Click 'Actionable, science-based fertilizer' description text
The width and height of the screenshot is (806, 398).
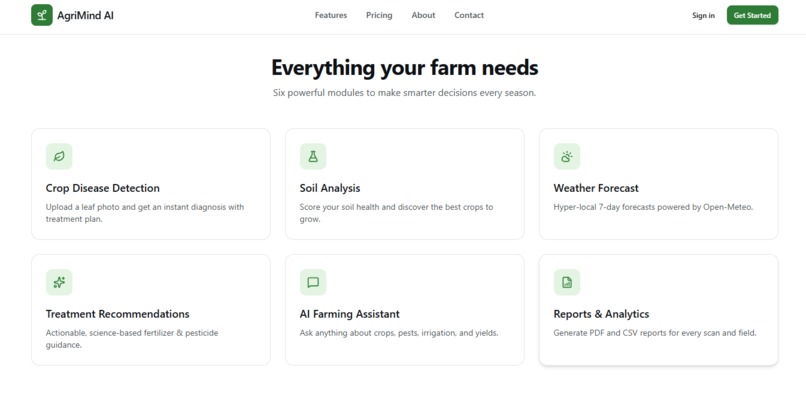click(x=132, y=339)
